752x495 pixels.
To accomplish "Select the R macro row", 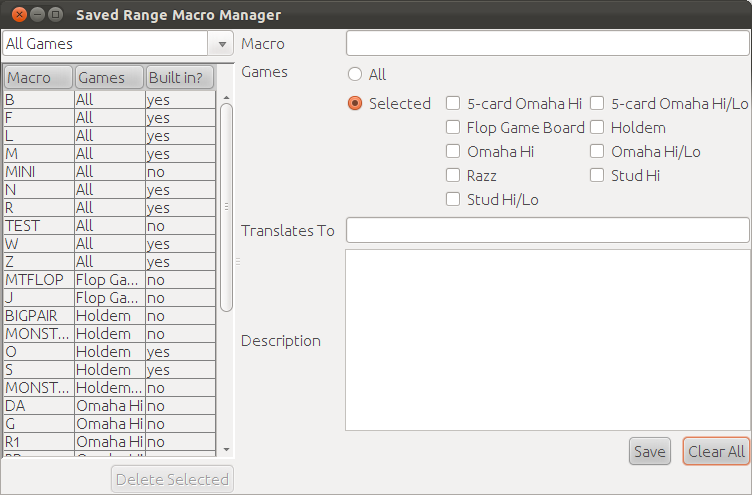I will point(110,208).
